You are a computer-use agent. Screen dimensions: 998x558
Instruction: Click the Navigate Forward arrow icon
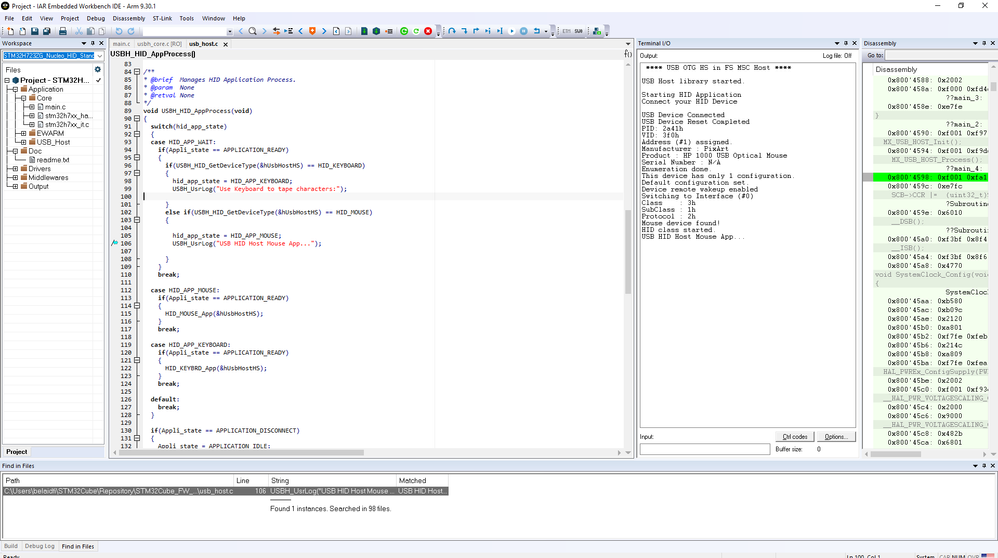[348, 31]
